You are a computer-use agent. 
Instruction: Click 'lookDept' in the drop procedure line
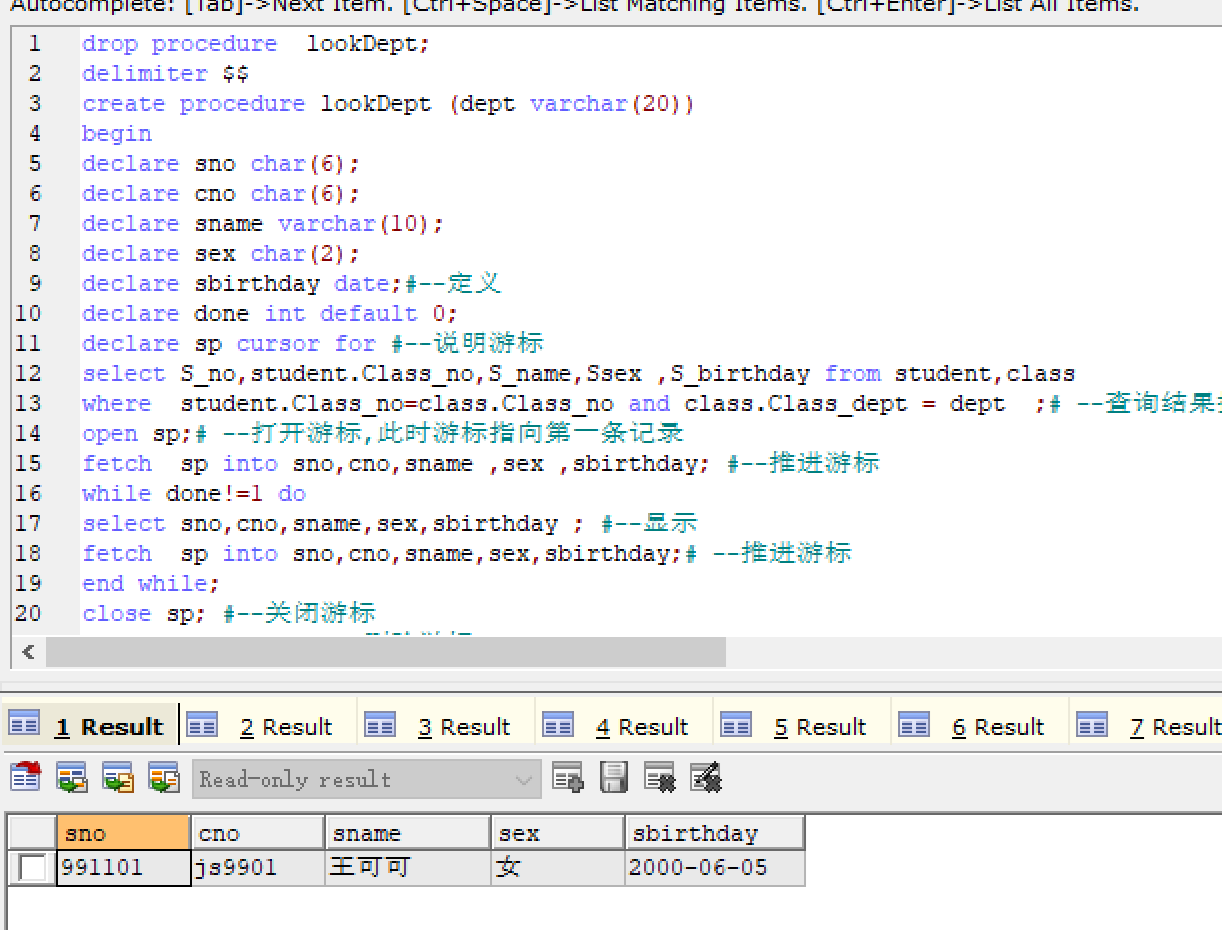click(362, 44)
